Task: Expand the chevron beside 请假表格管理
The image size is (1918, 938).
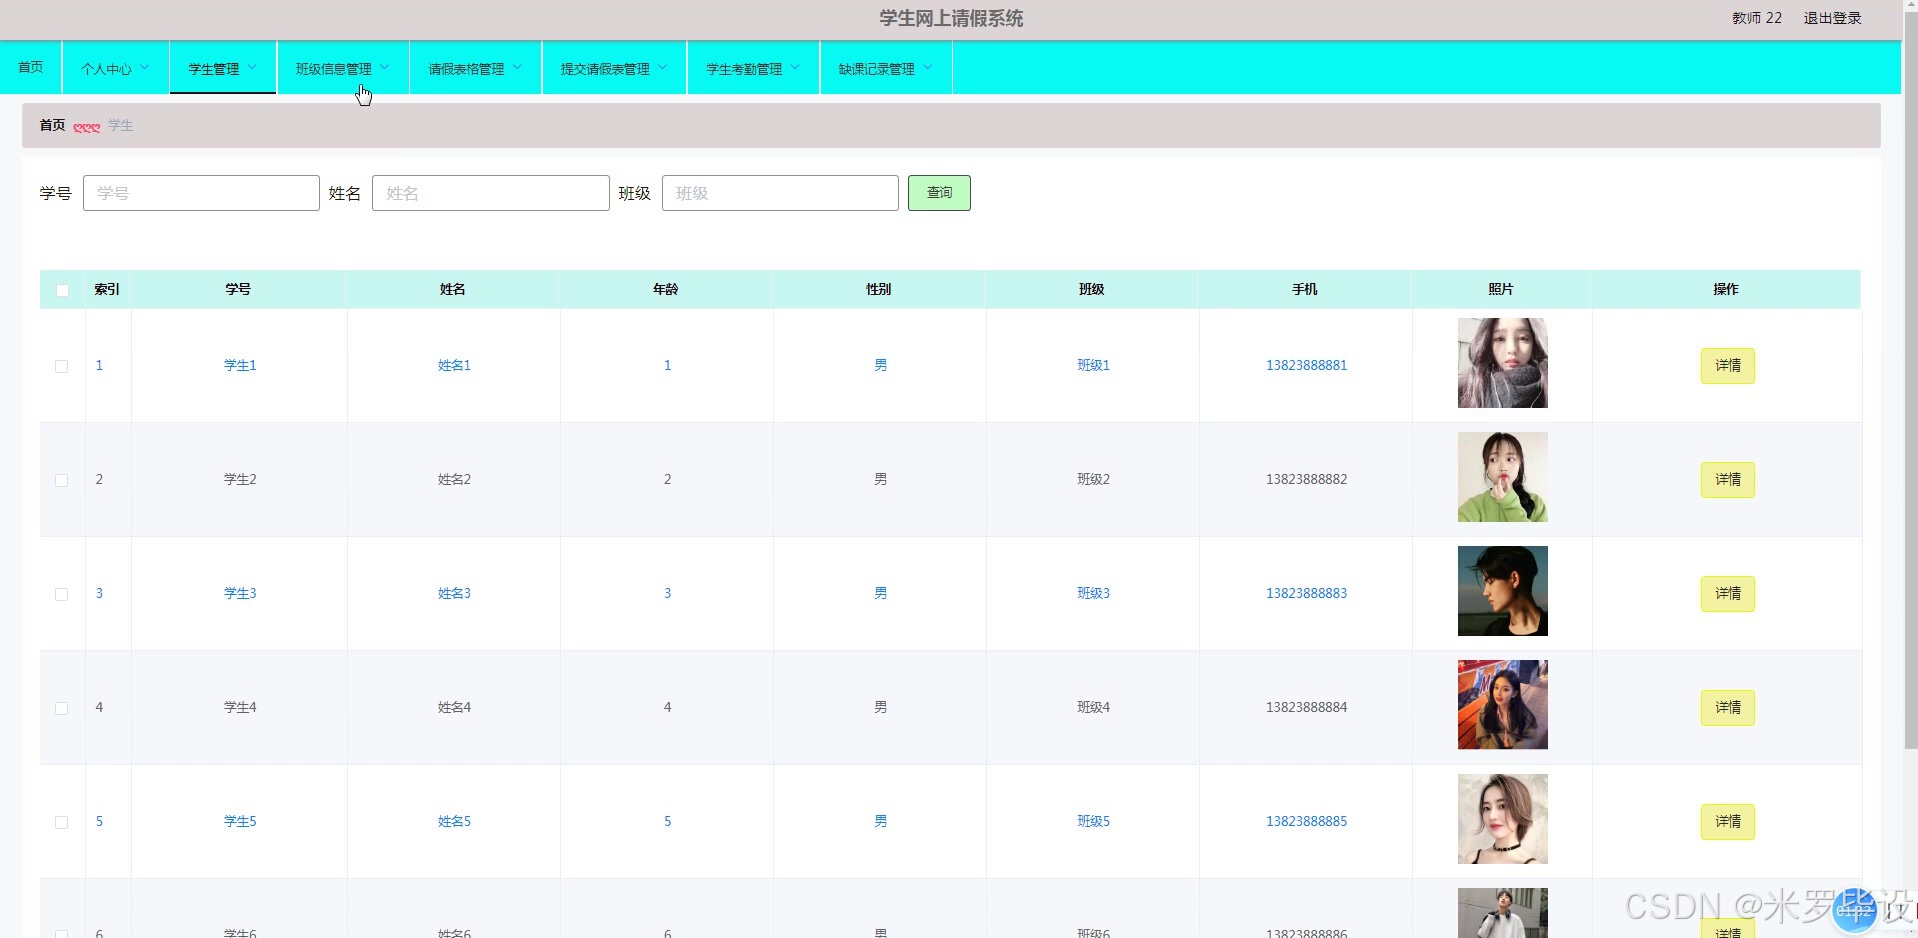Action: click(517, 68)
